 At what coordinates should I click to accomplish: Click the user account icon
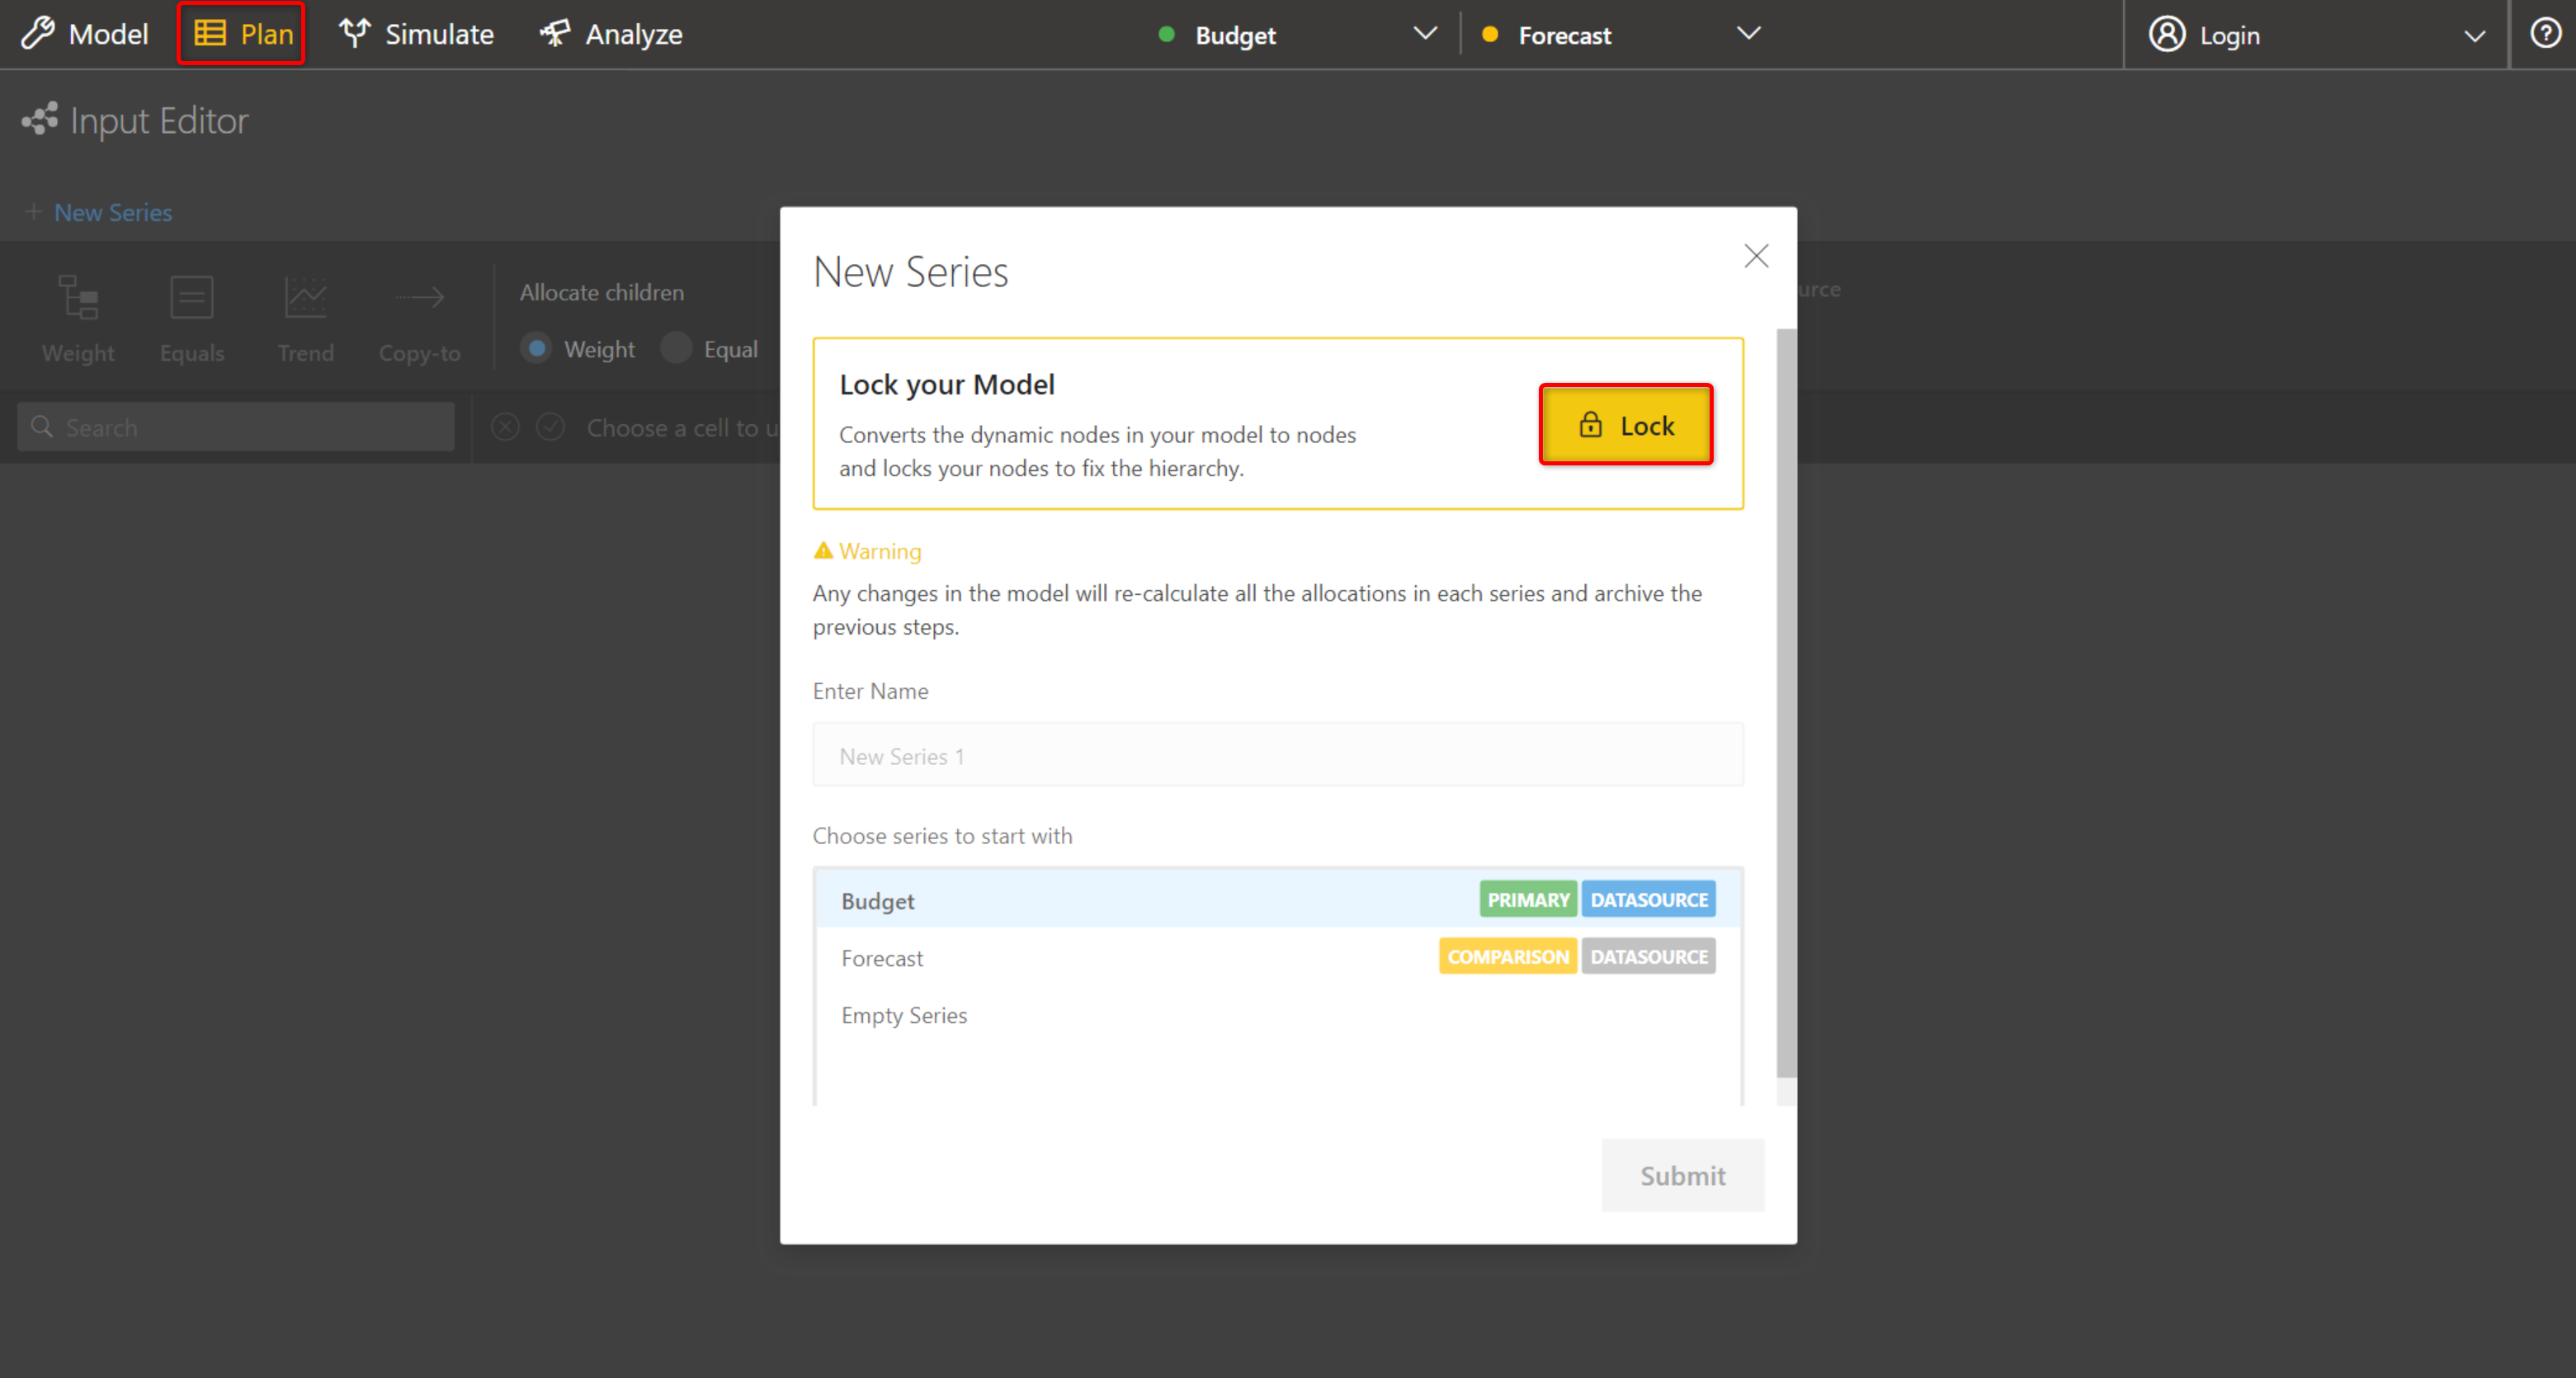[2166, 34]
